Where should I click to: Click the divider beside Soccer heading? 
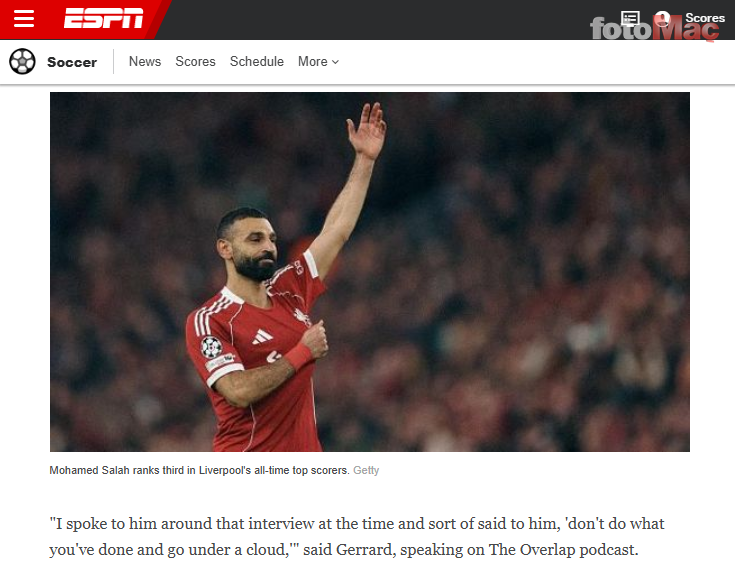click(x=113, y=61)
